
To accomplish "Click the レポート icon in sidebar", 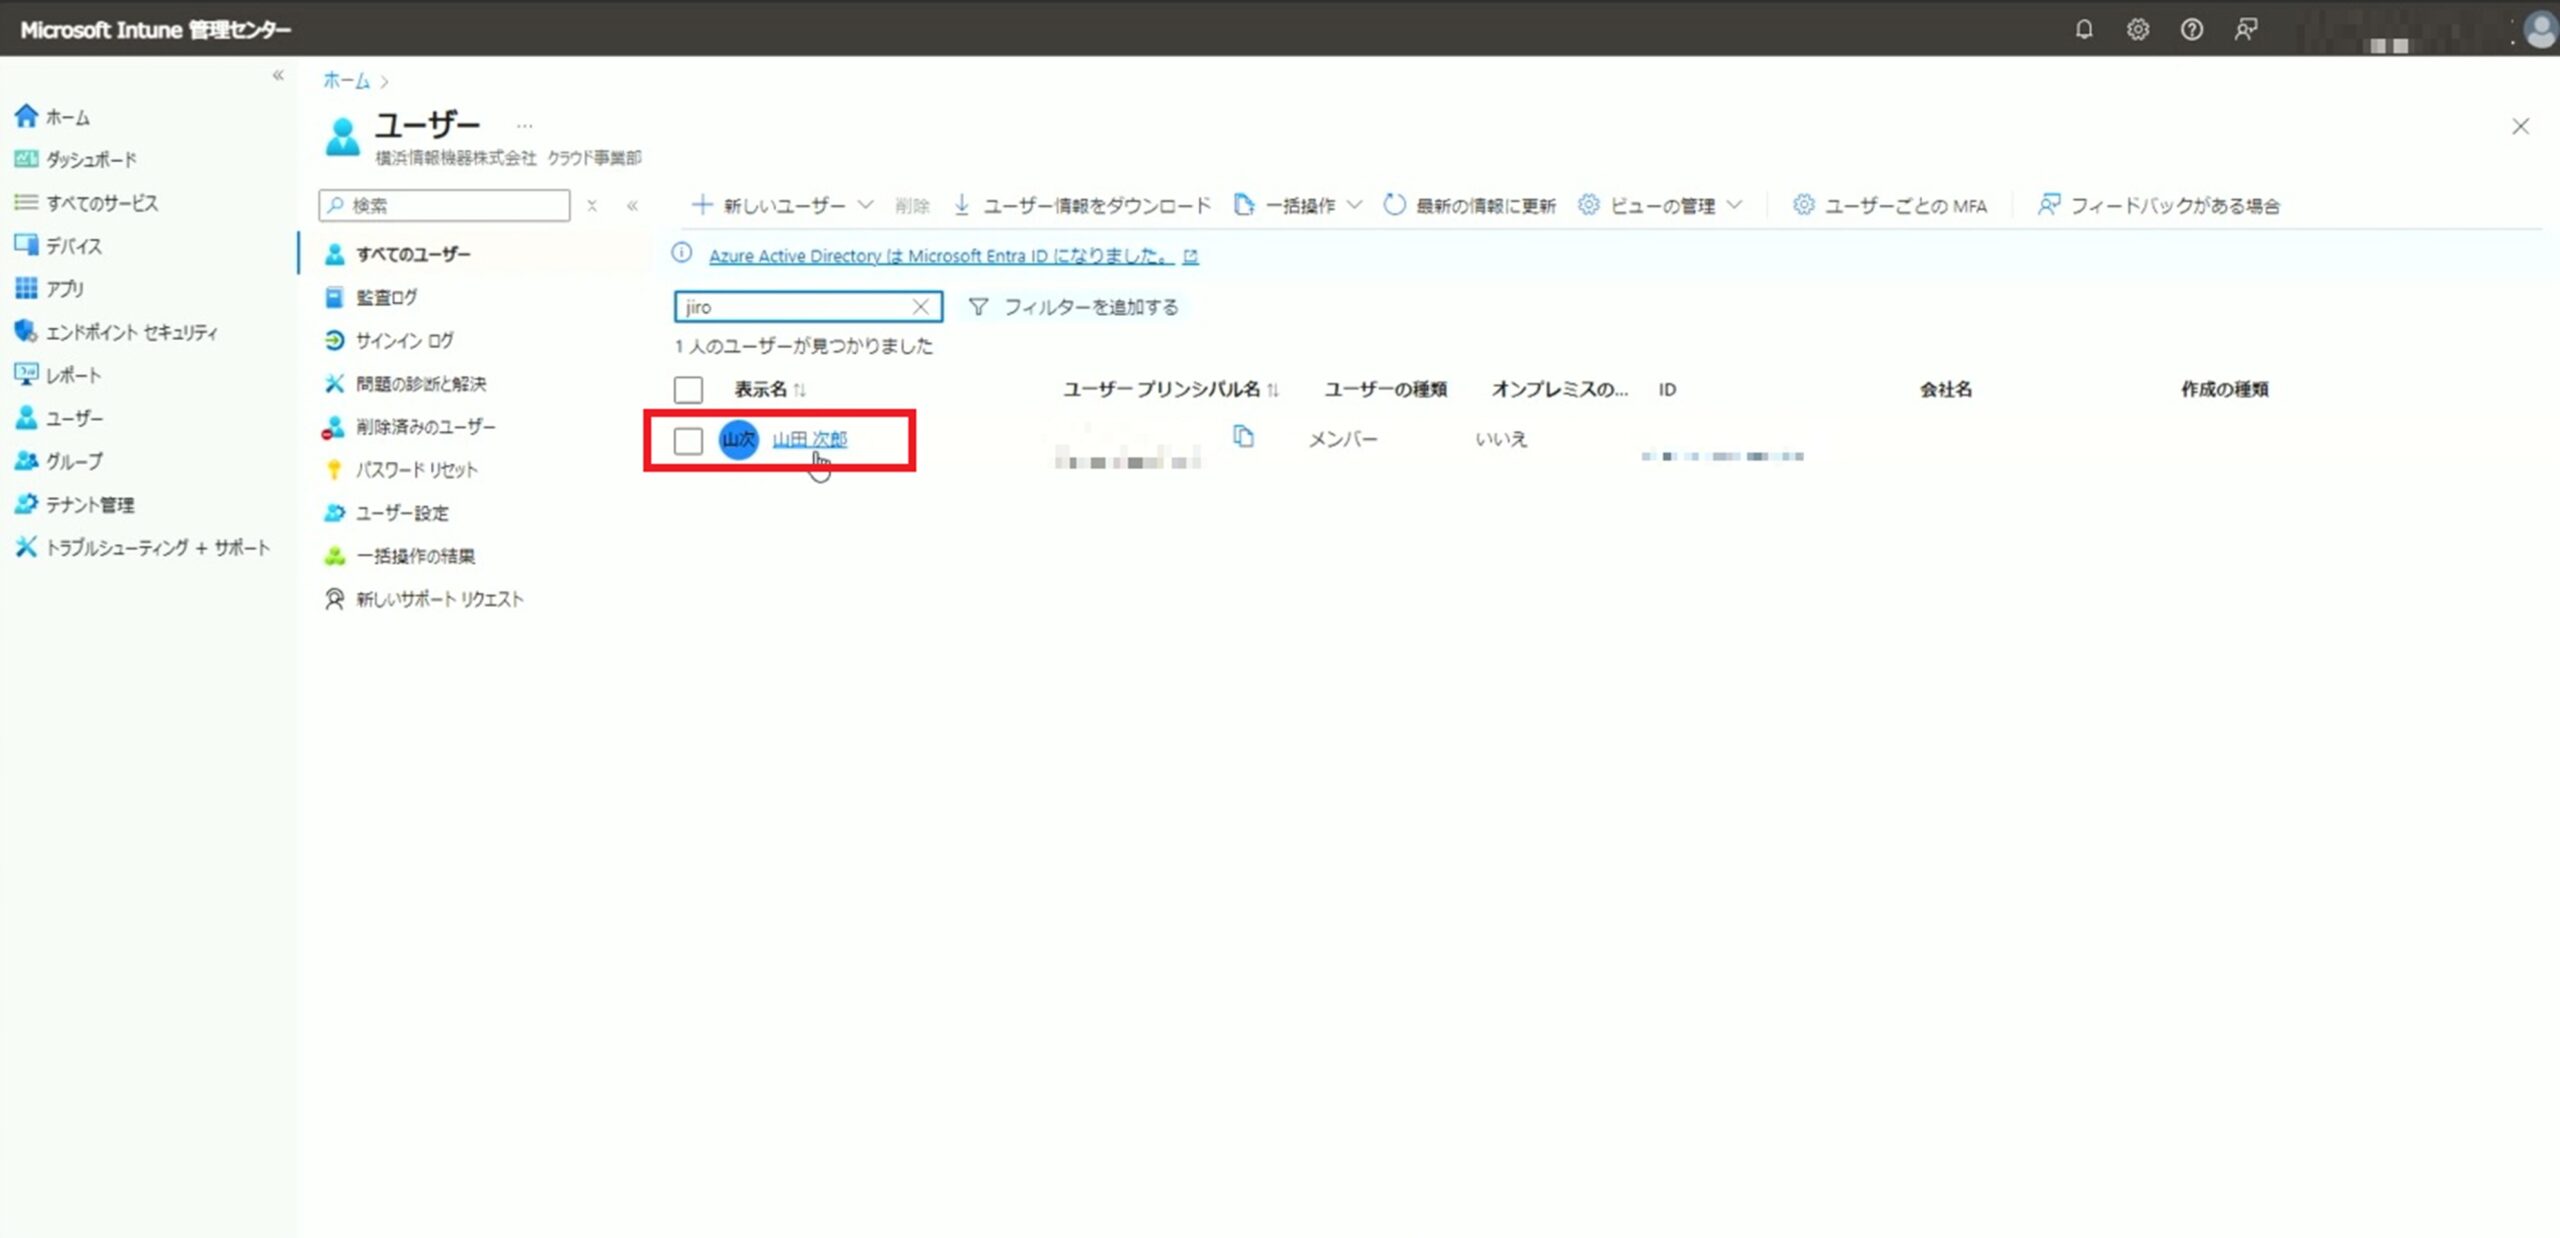I will tap(26, 375).
